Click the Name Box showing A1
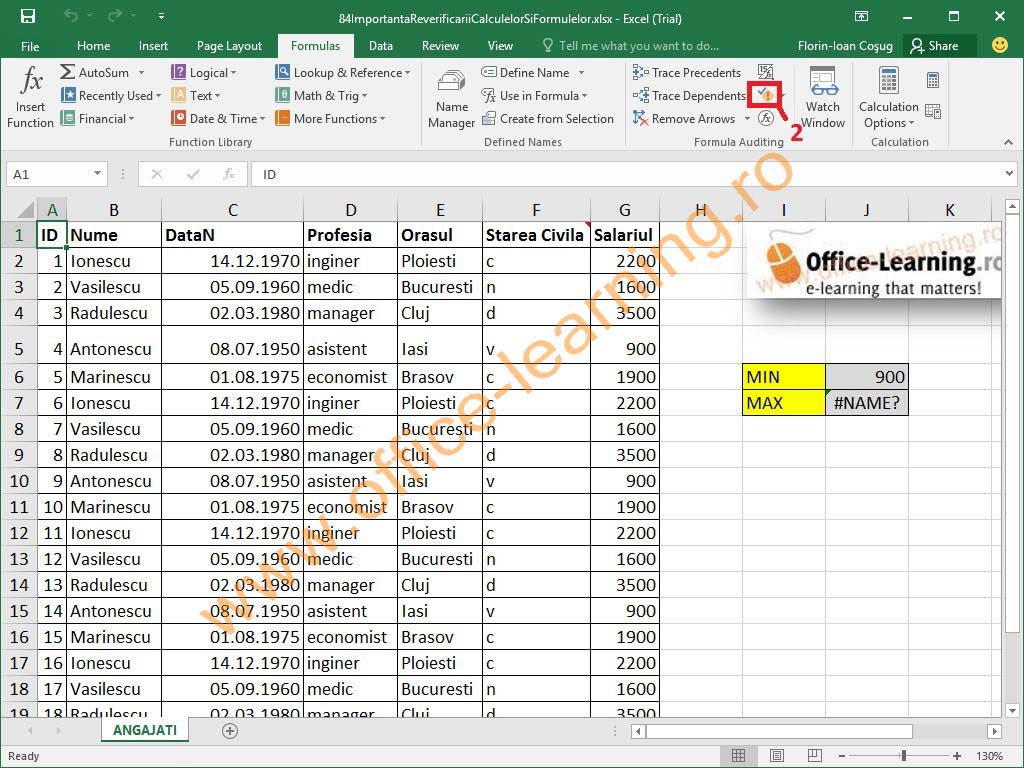 click(x=48, y=174)
